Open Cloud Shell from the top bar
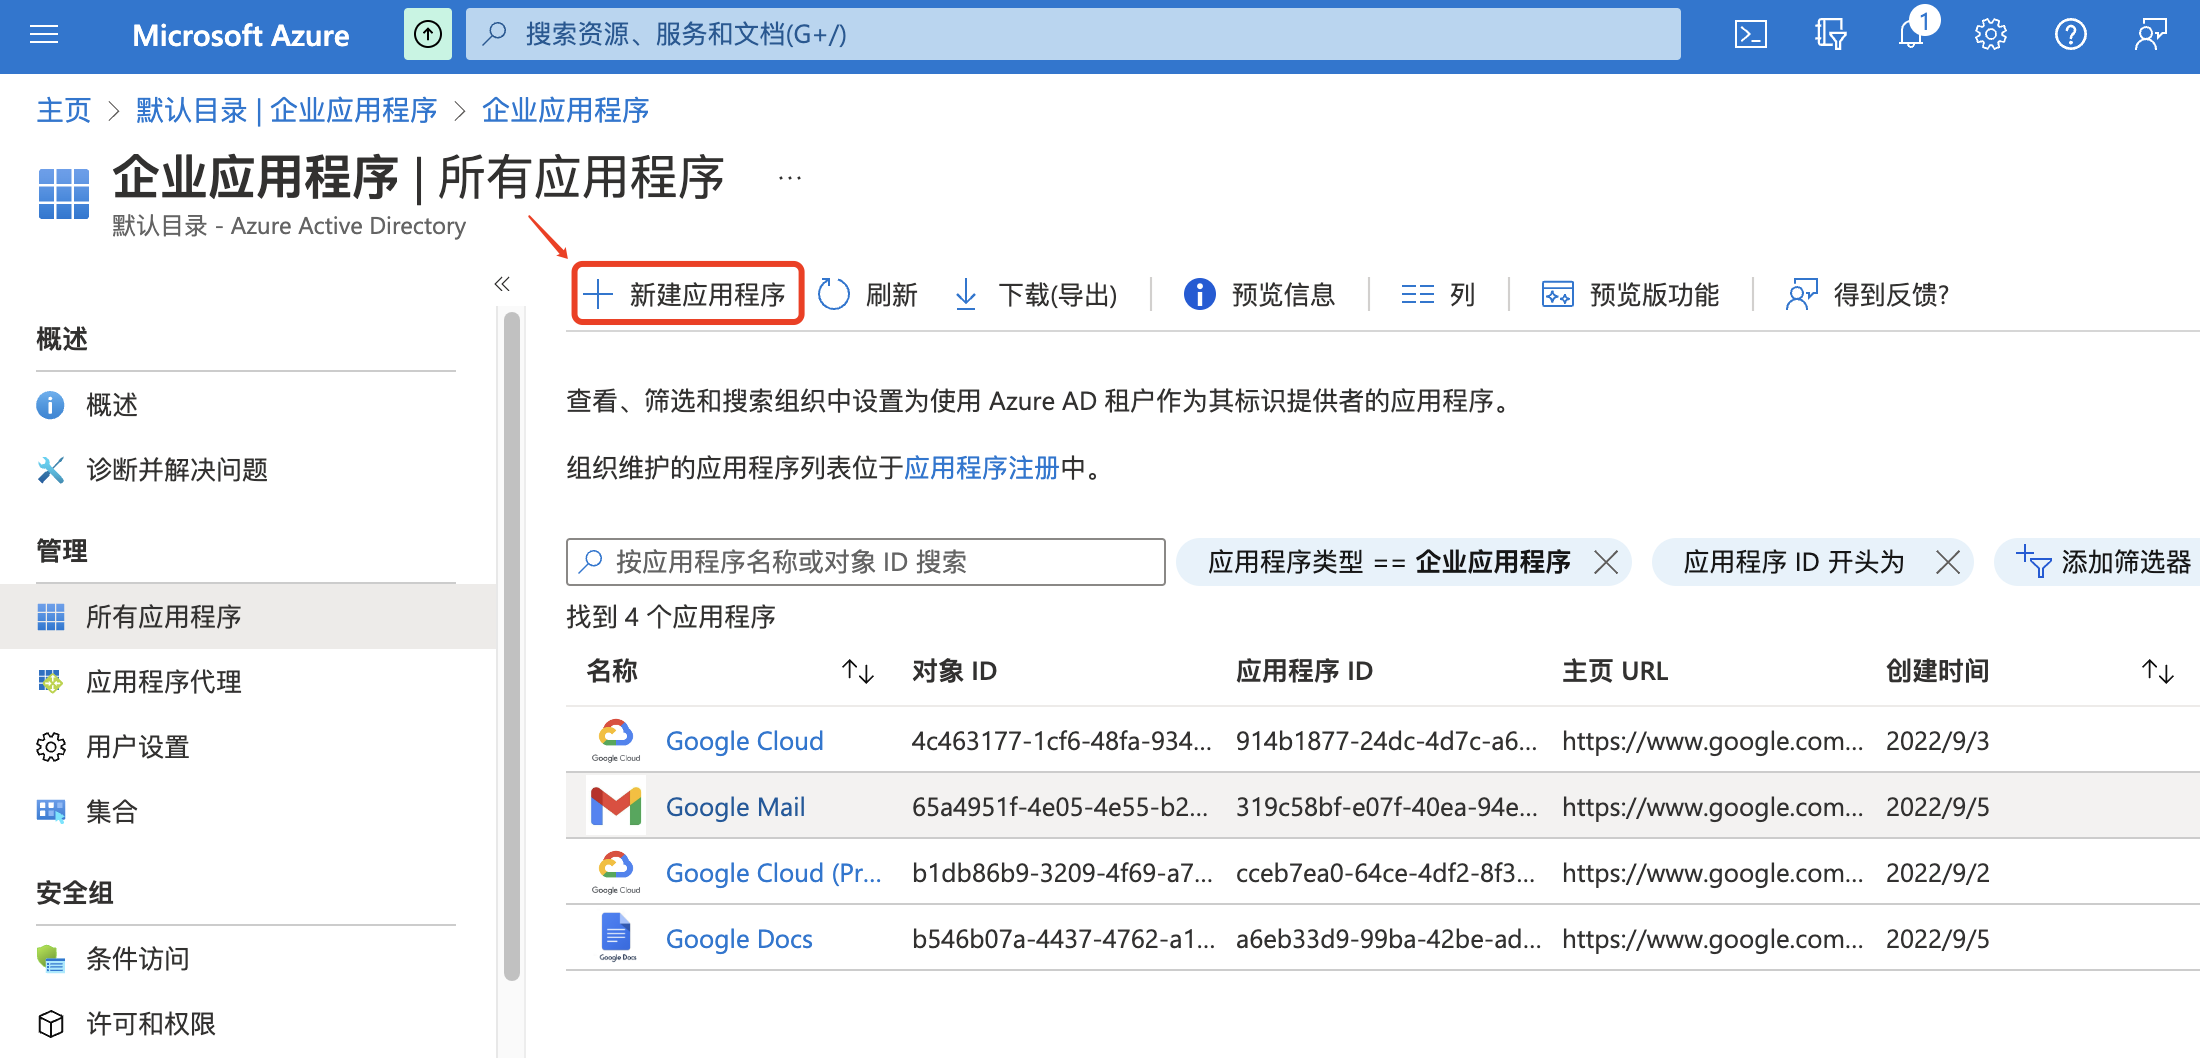This screenshot has height=1058, width=2200. pos(1750,35)
